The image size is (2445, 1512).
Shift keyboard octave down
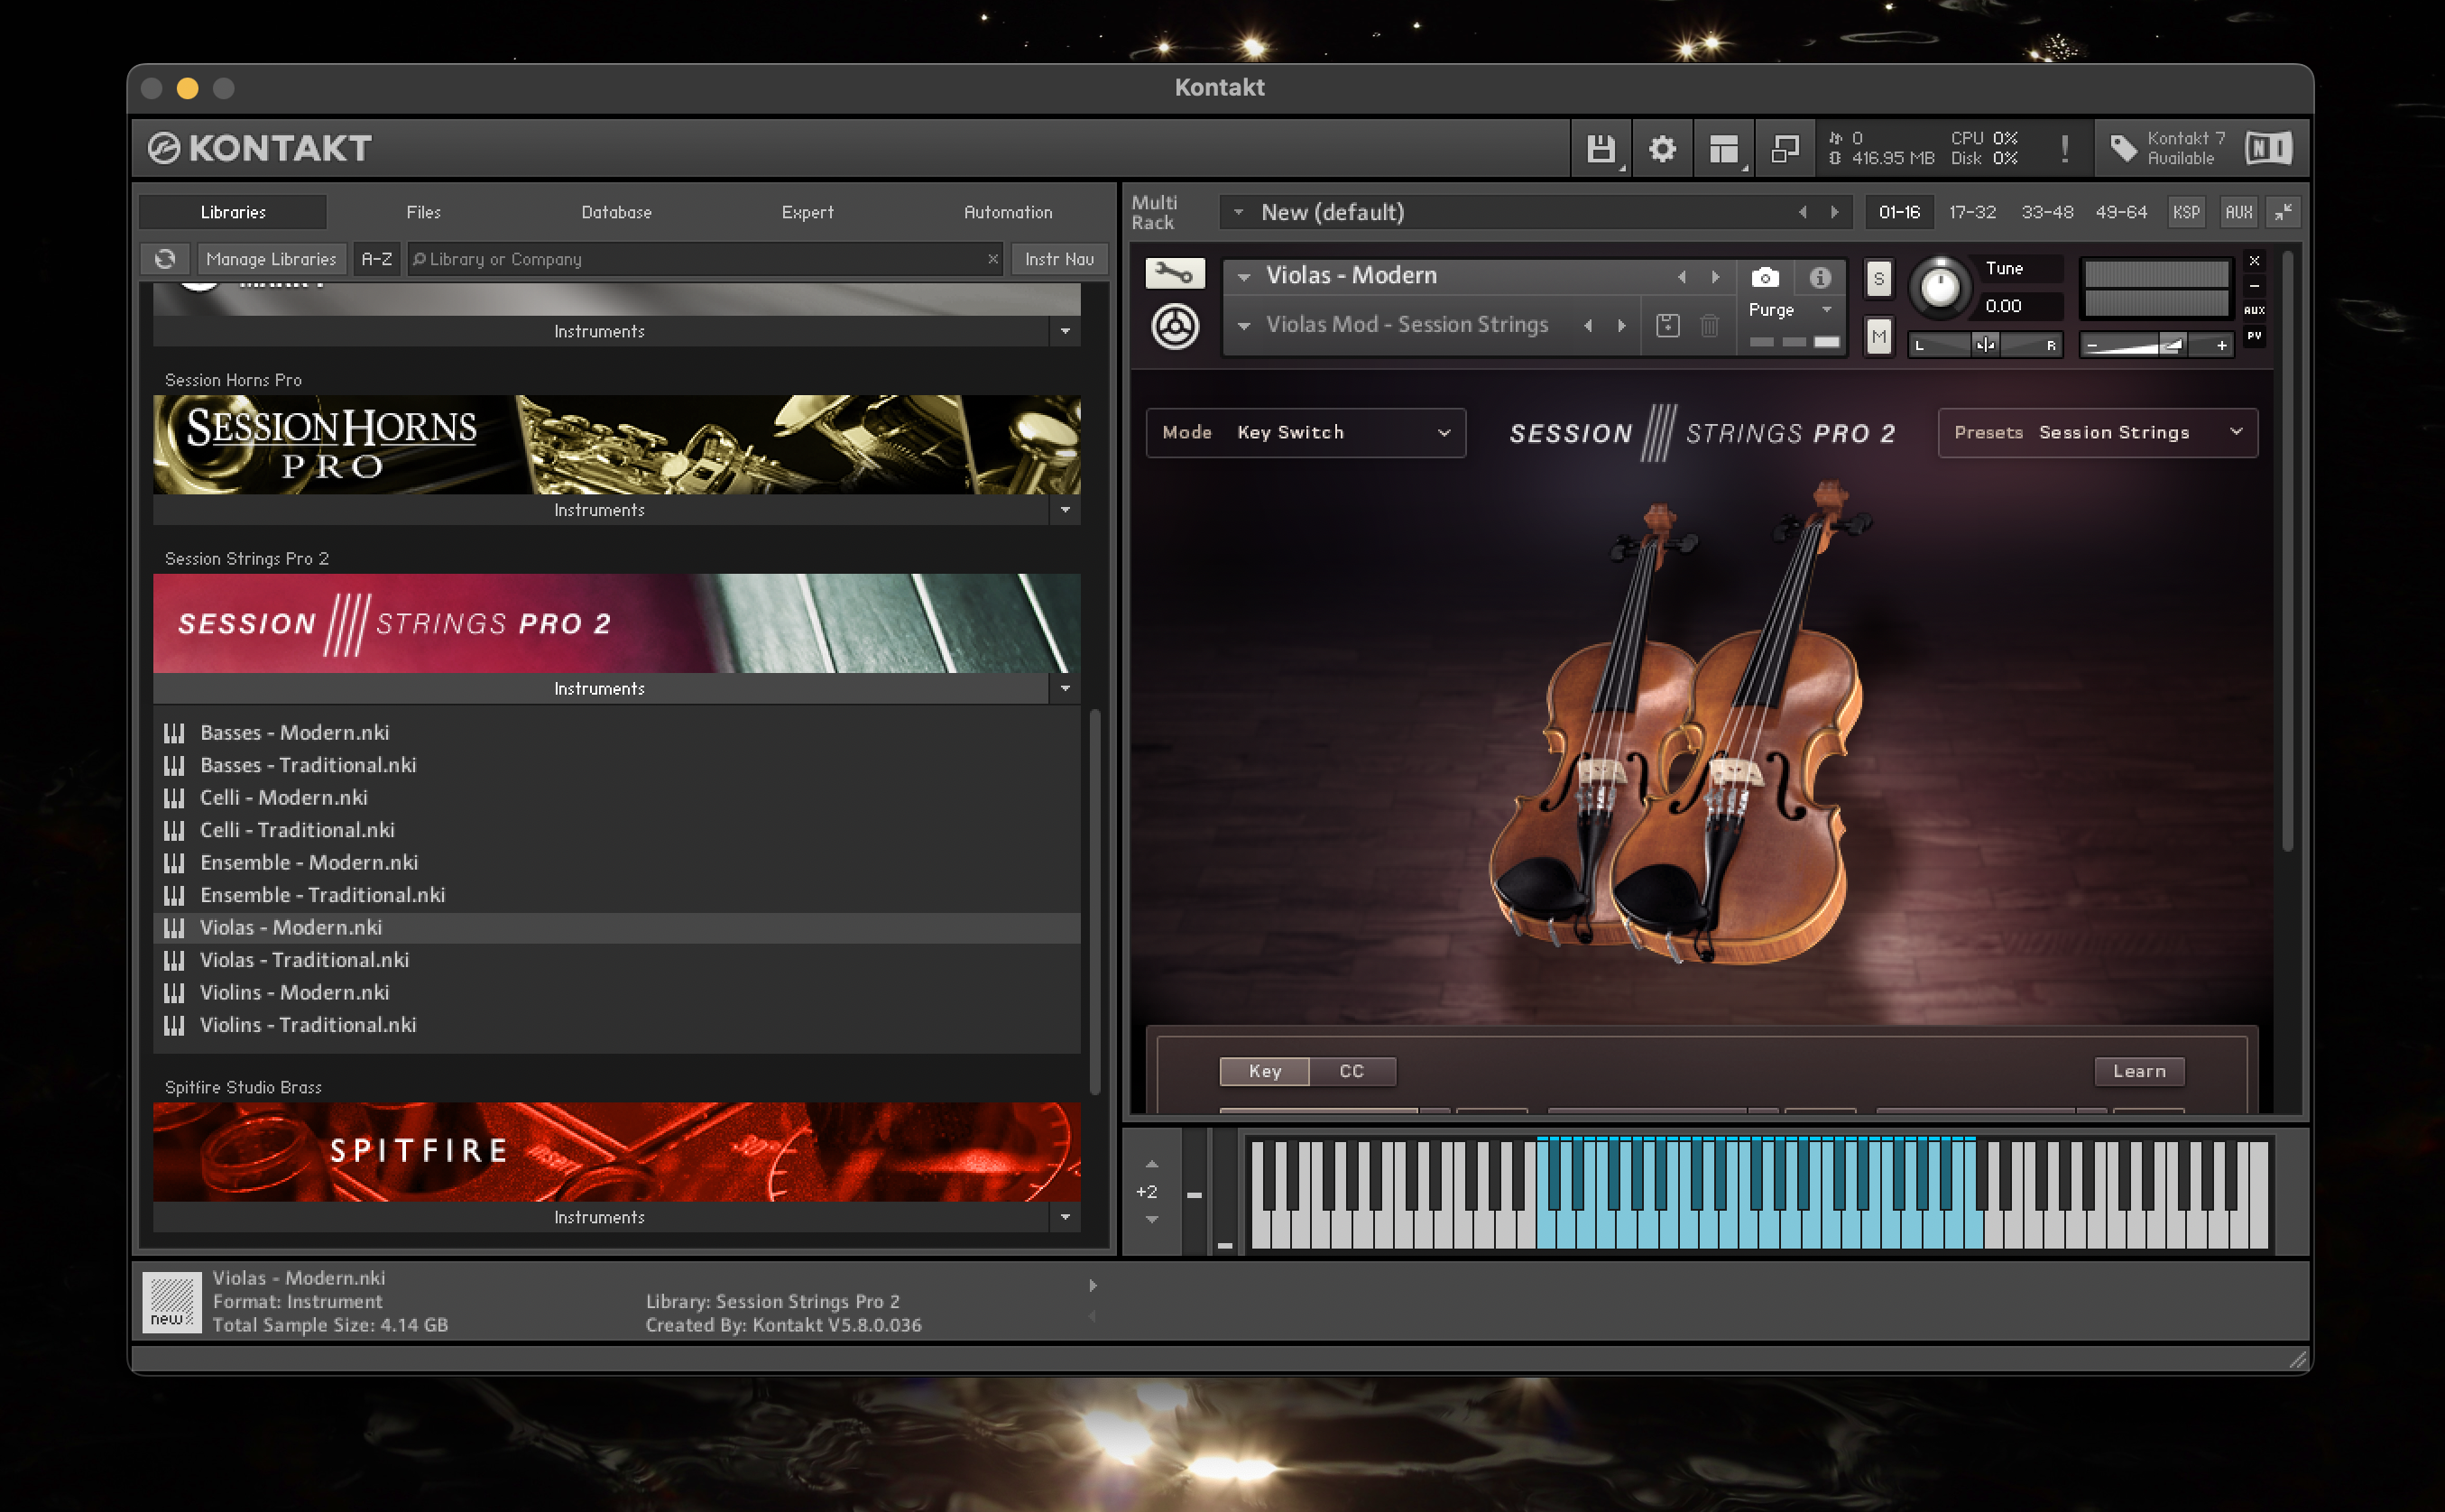coord(1151,1219)
